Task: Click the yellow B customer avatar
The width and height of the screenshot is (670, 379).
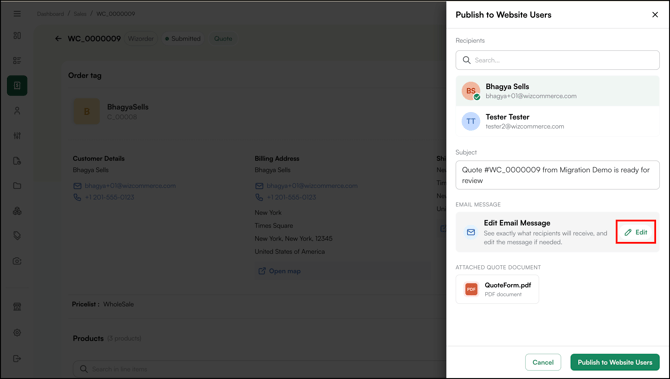Action: (87, 112)
